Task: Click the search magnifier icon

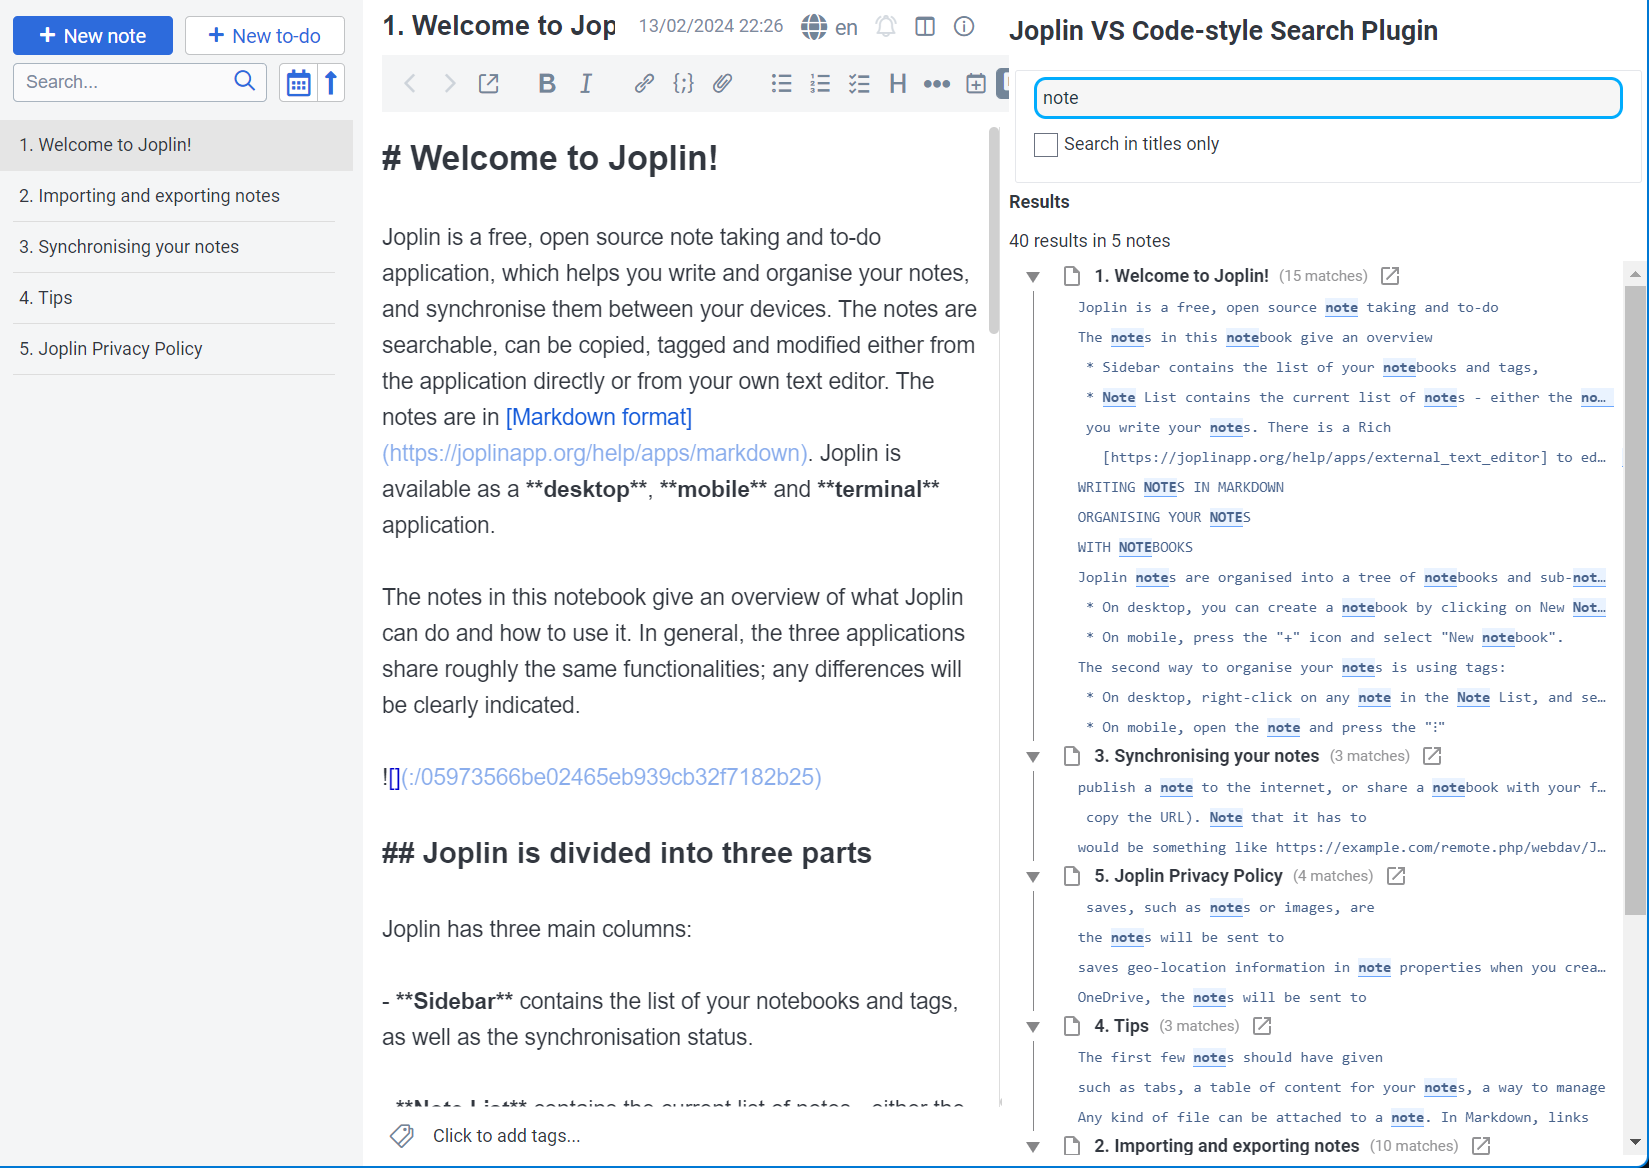Action: tap(245, 81)
